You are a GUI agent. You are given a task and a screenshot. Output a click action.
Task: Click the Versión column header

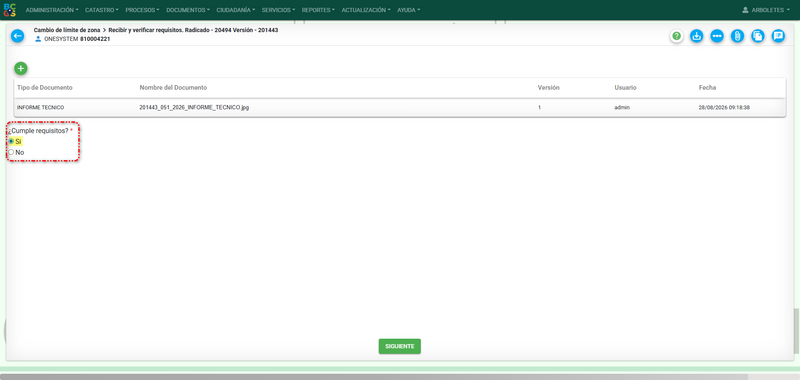coord(548,88)
